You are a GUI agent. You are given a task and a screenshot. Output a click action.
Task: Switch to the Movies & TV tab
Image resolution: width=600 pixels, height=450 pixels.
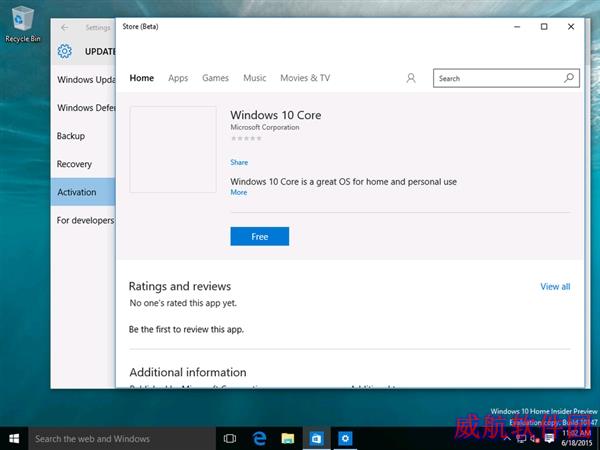[305, 78]
